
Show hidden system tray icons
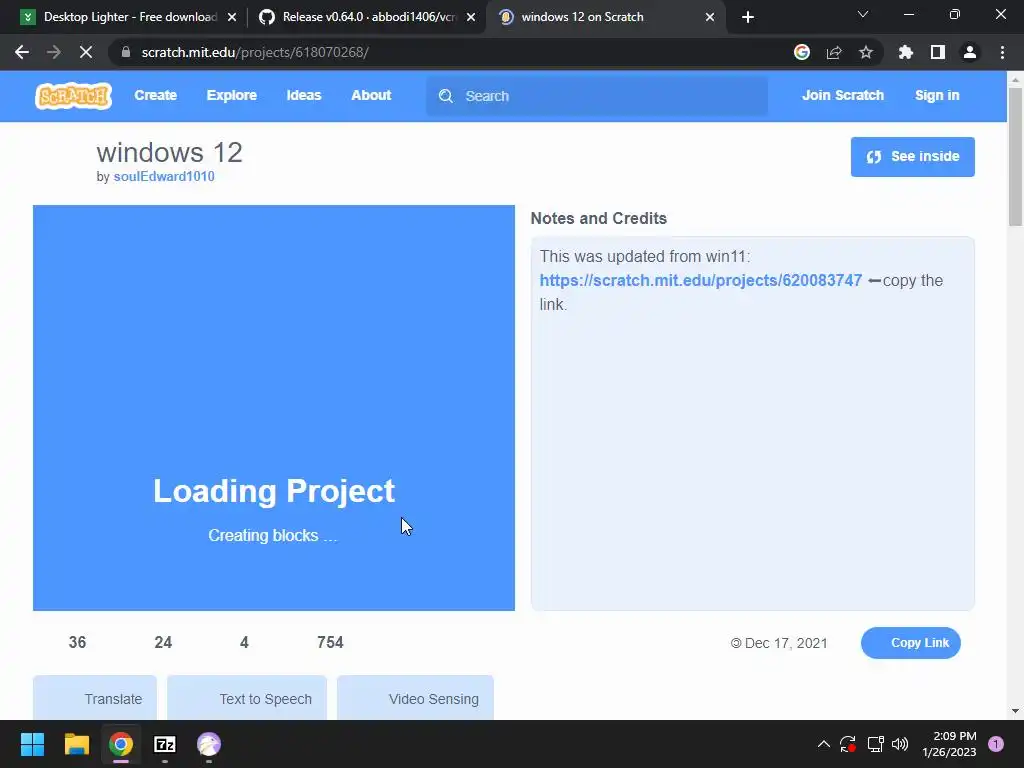[824, 744]
